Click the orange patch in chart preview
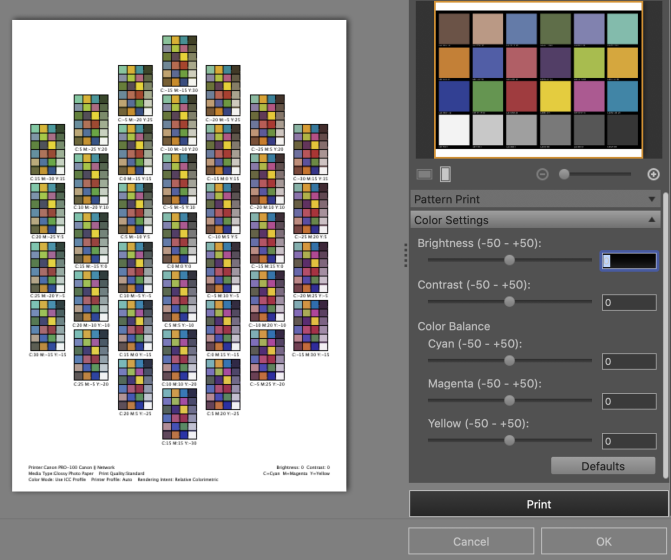The height and width of the screenshot is (560, 671). (x=454, y=62)
